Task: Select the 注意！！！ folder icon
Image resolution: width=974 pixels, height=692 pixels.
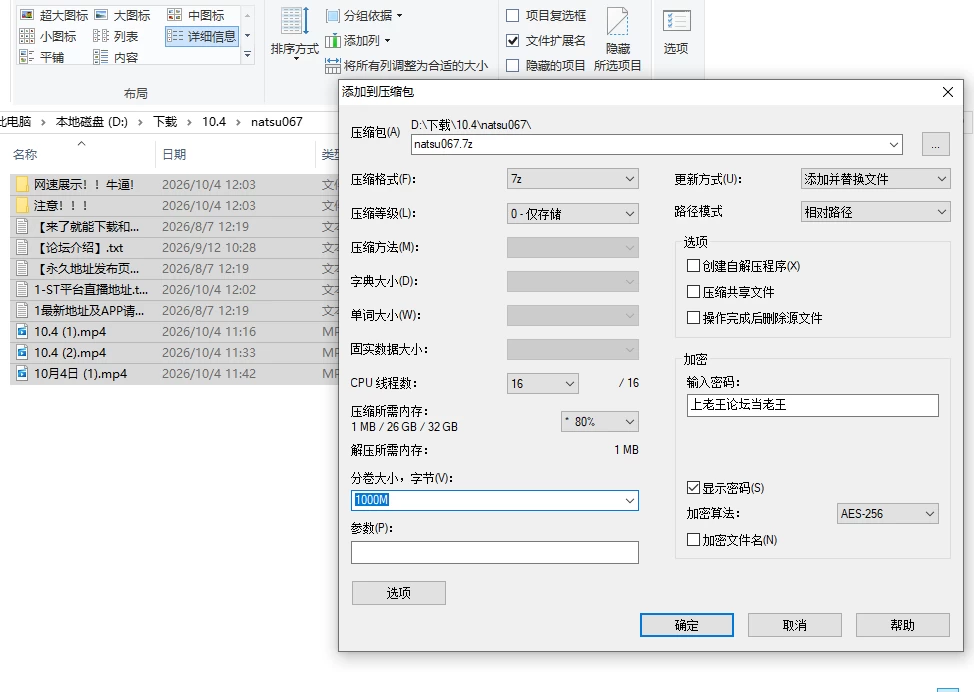Action: 22,206
